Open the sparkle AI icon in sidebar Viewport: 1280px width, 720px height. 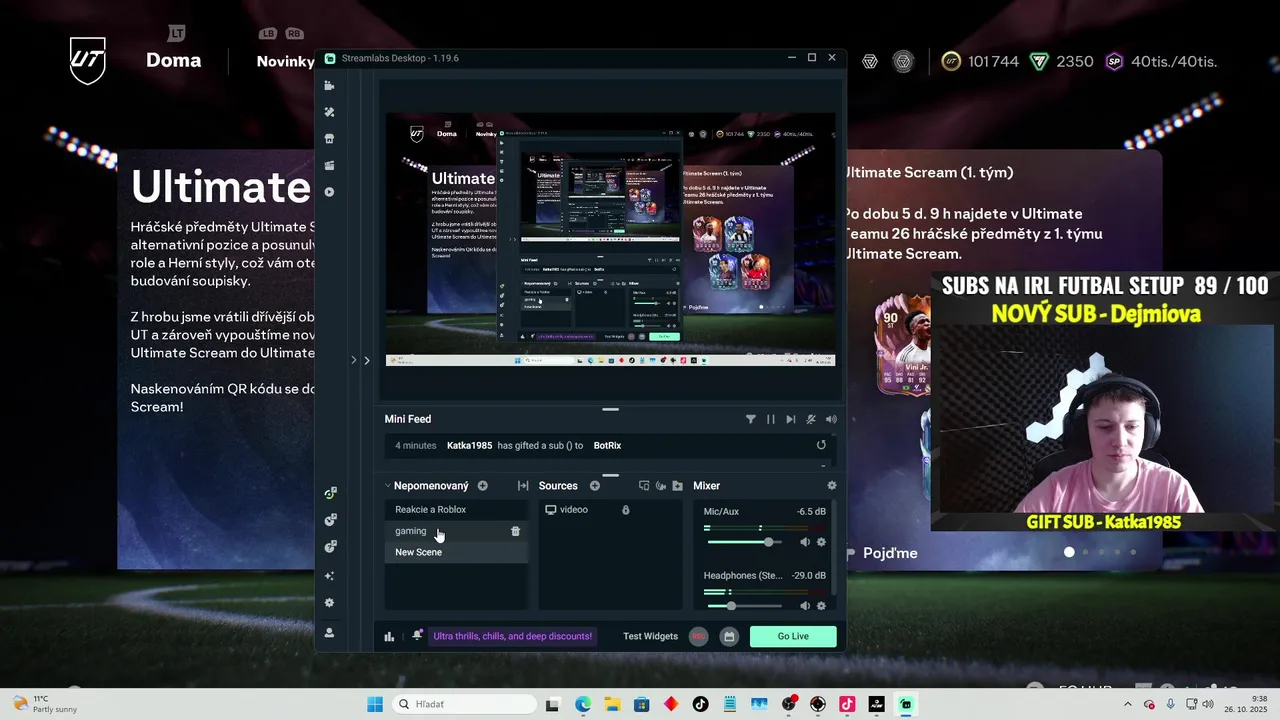(x=329, y=576)
